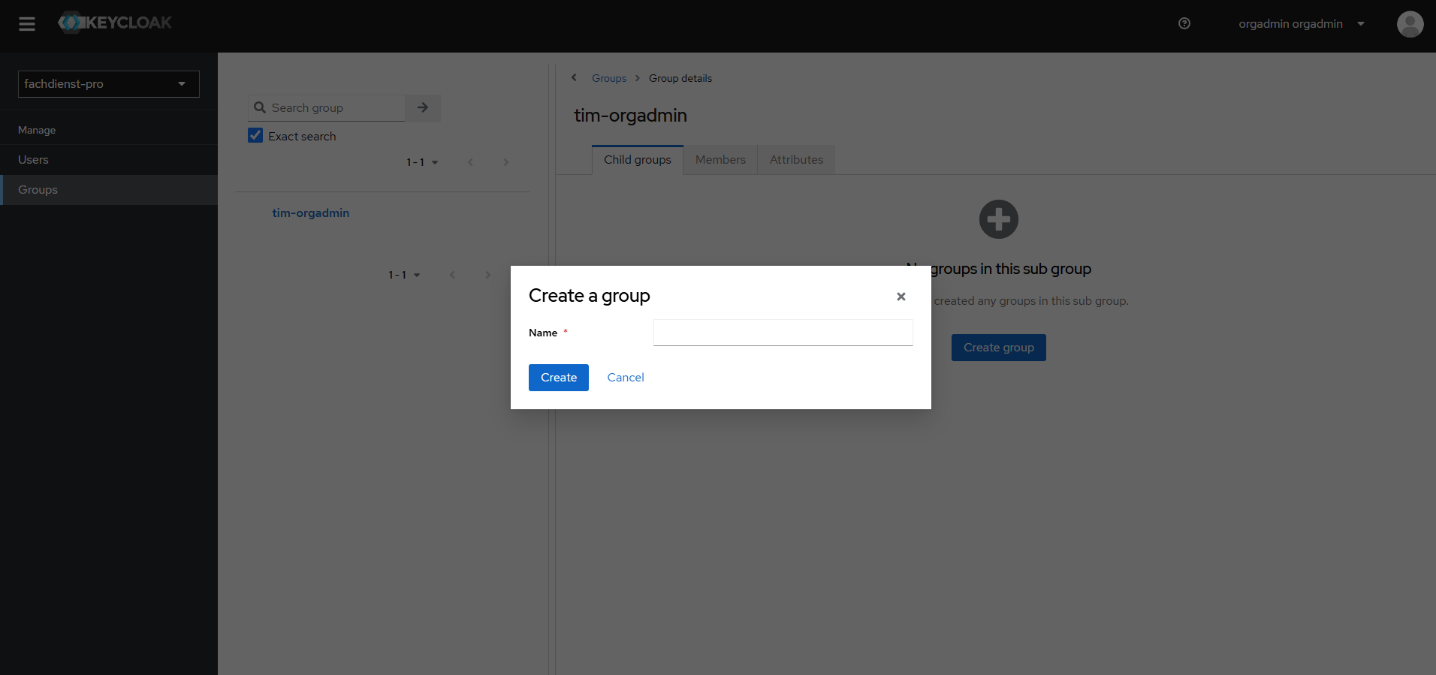Open the bottom 1-1 pagination dropdown
Screen dimensions: 1436x675
click(x=404, y=275)
